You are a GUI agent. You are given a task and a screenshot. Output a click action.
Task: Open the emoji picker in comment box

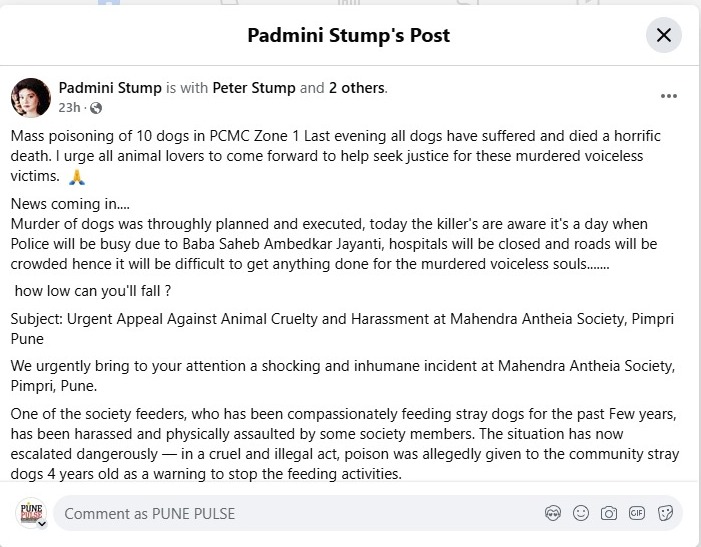point(581,514)
